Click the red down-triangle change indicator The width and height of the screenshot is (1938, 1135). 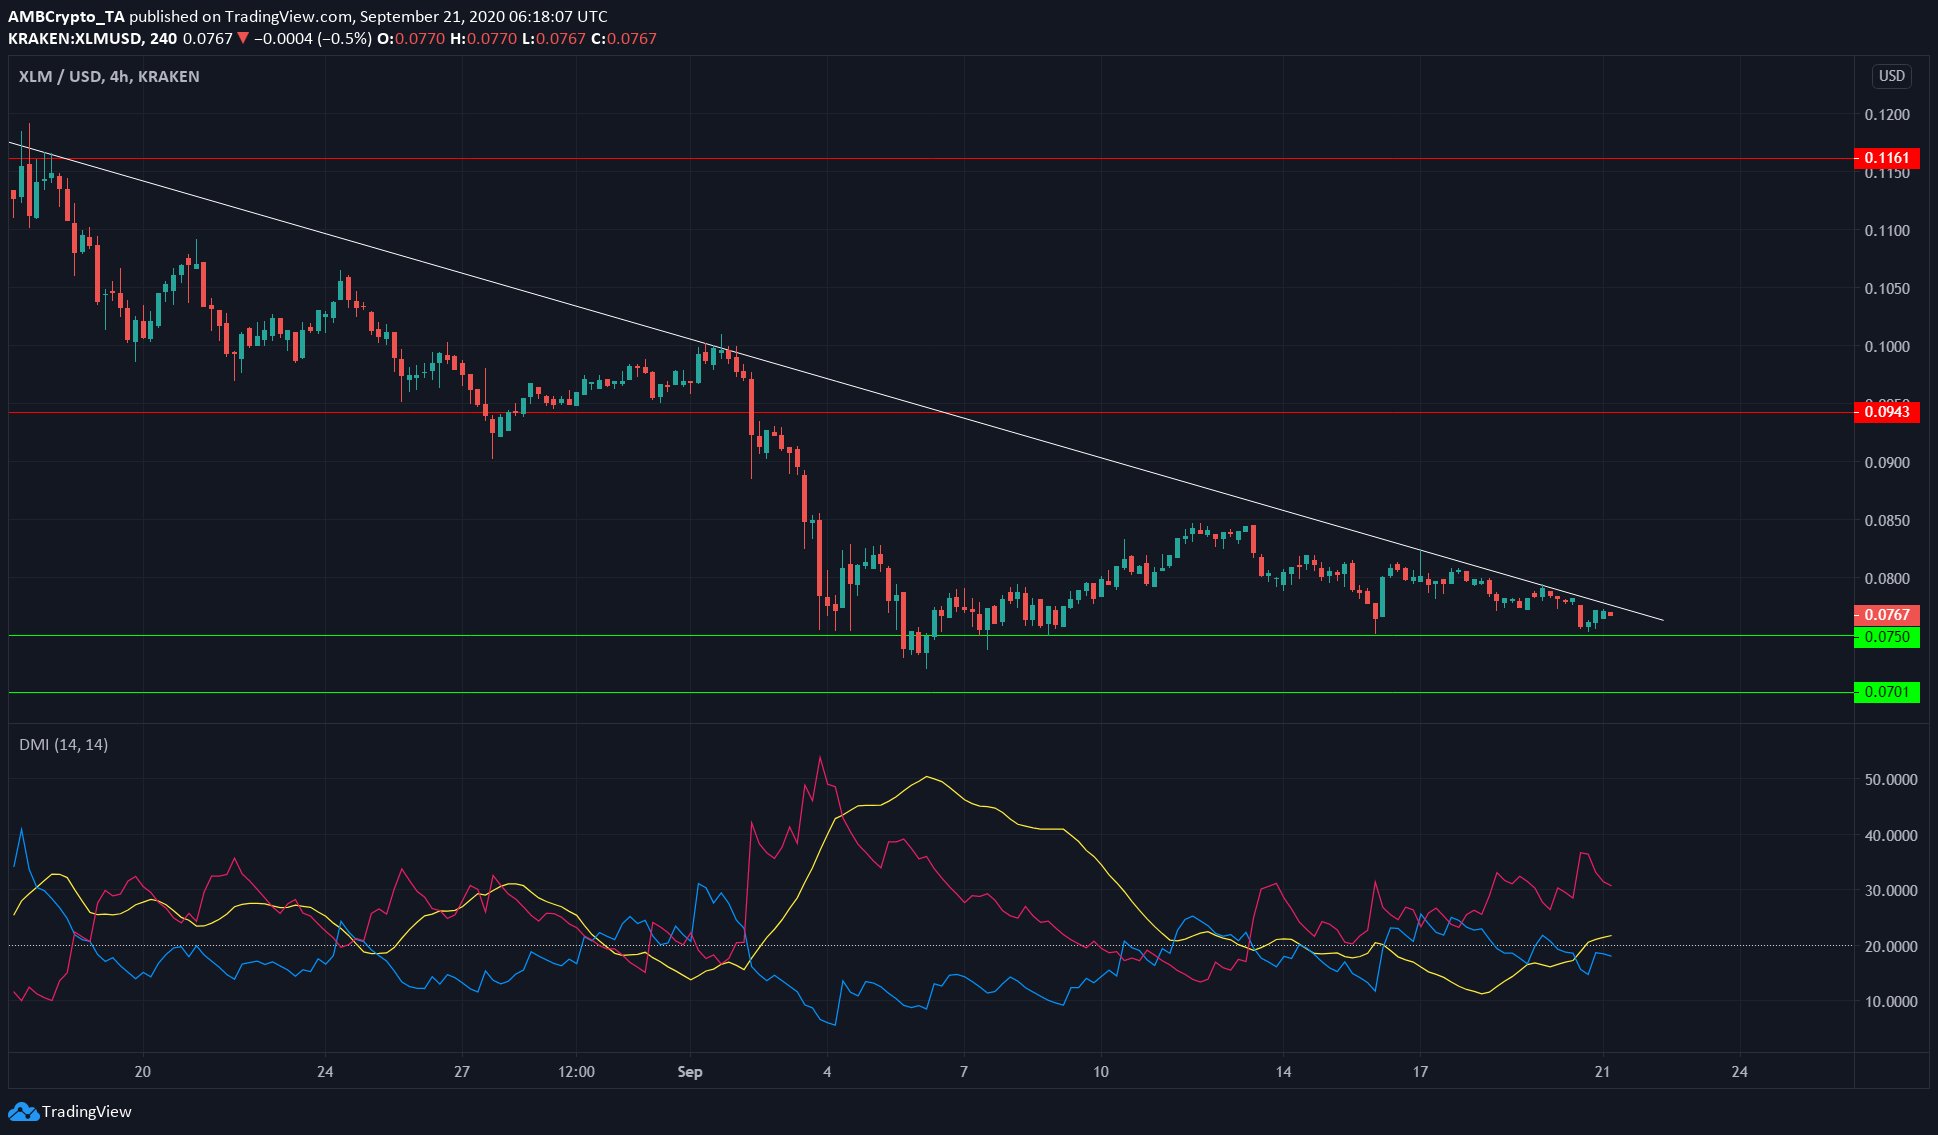[242, 39]
